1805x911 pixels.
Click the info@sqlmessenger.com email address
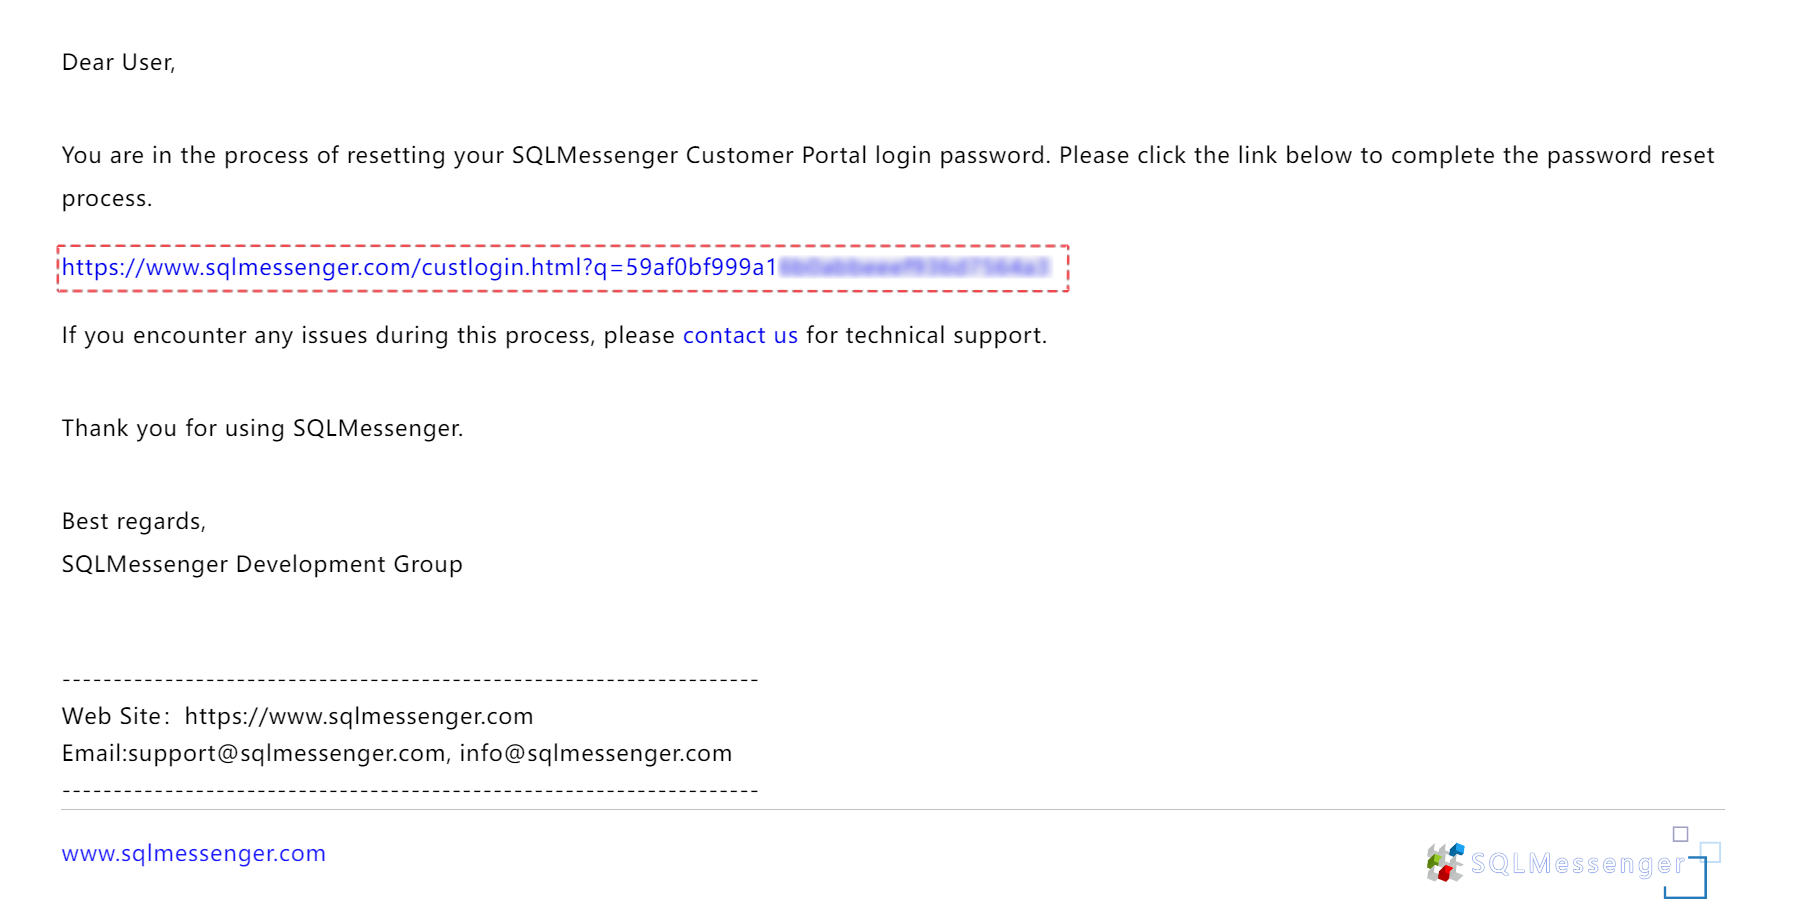(x=596, y=754)
